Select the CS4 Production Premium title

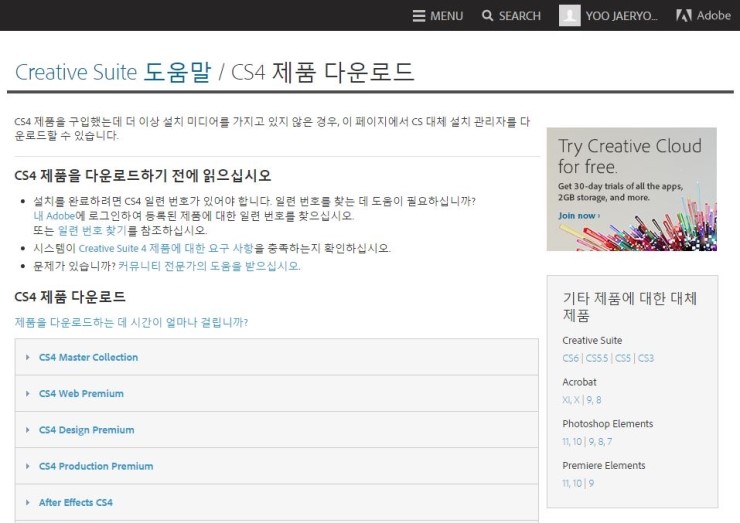tap(96, 466)
